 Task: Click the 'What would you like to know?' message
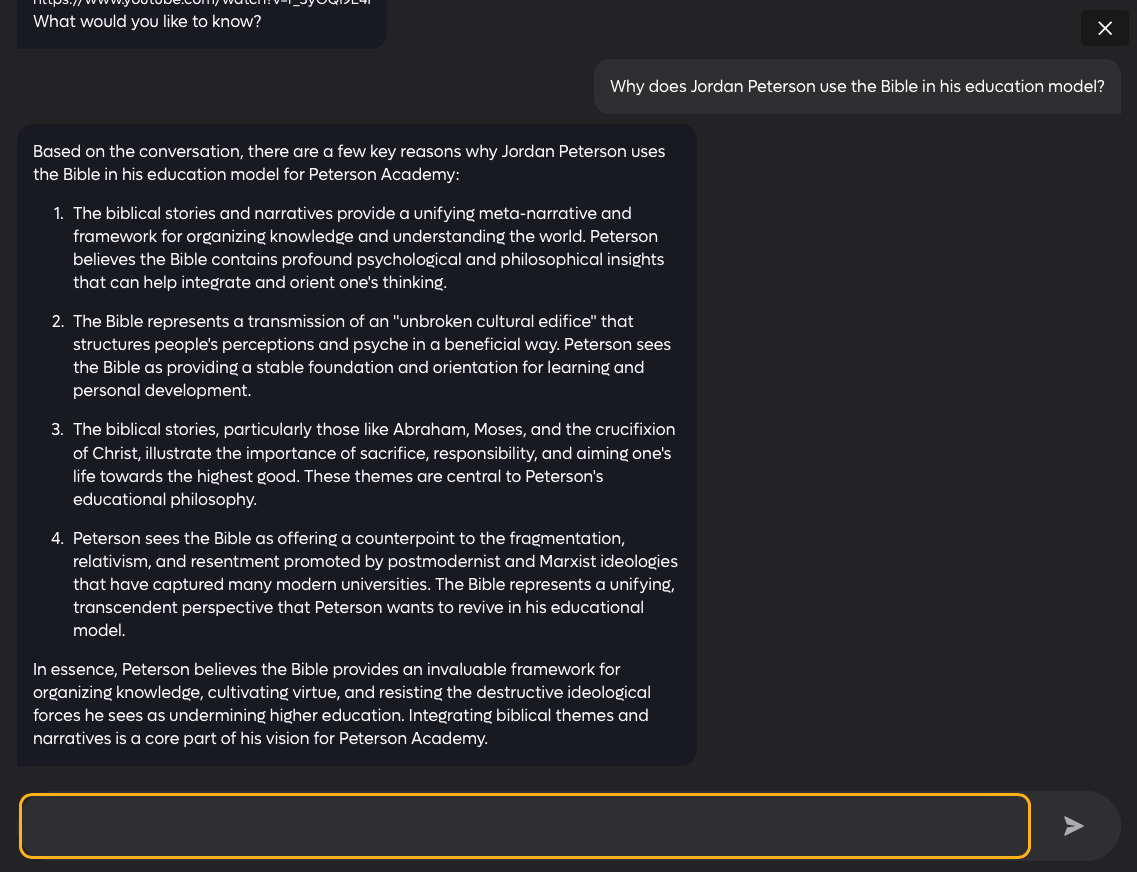pos(147,21)
